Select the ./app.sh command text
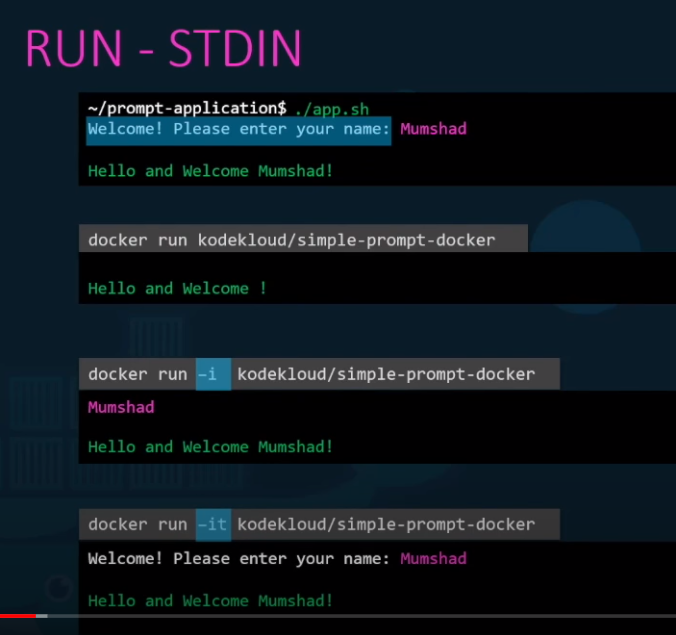676x635 pixels. (x=332, y=109)
